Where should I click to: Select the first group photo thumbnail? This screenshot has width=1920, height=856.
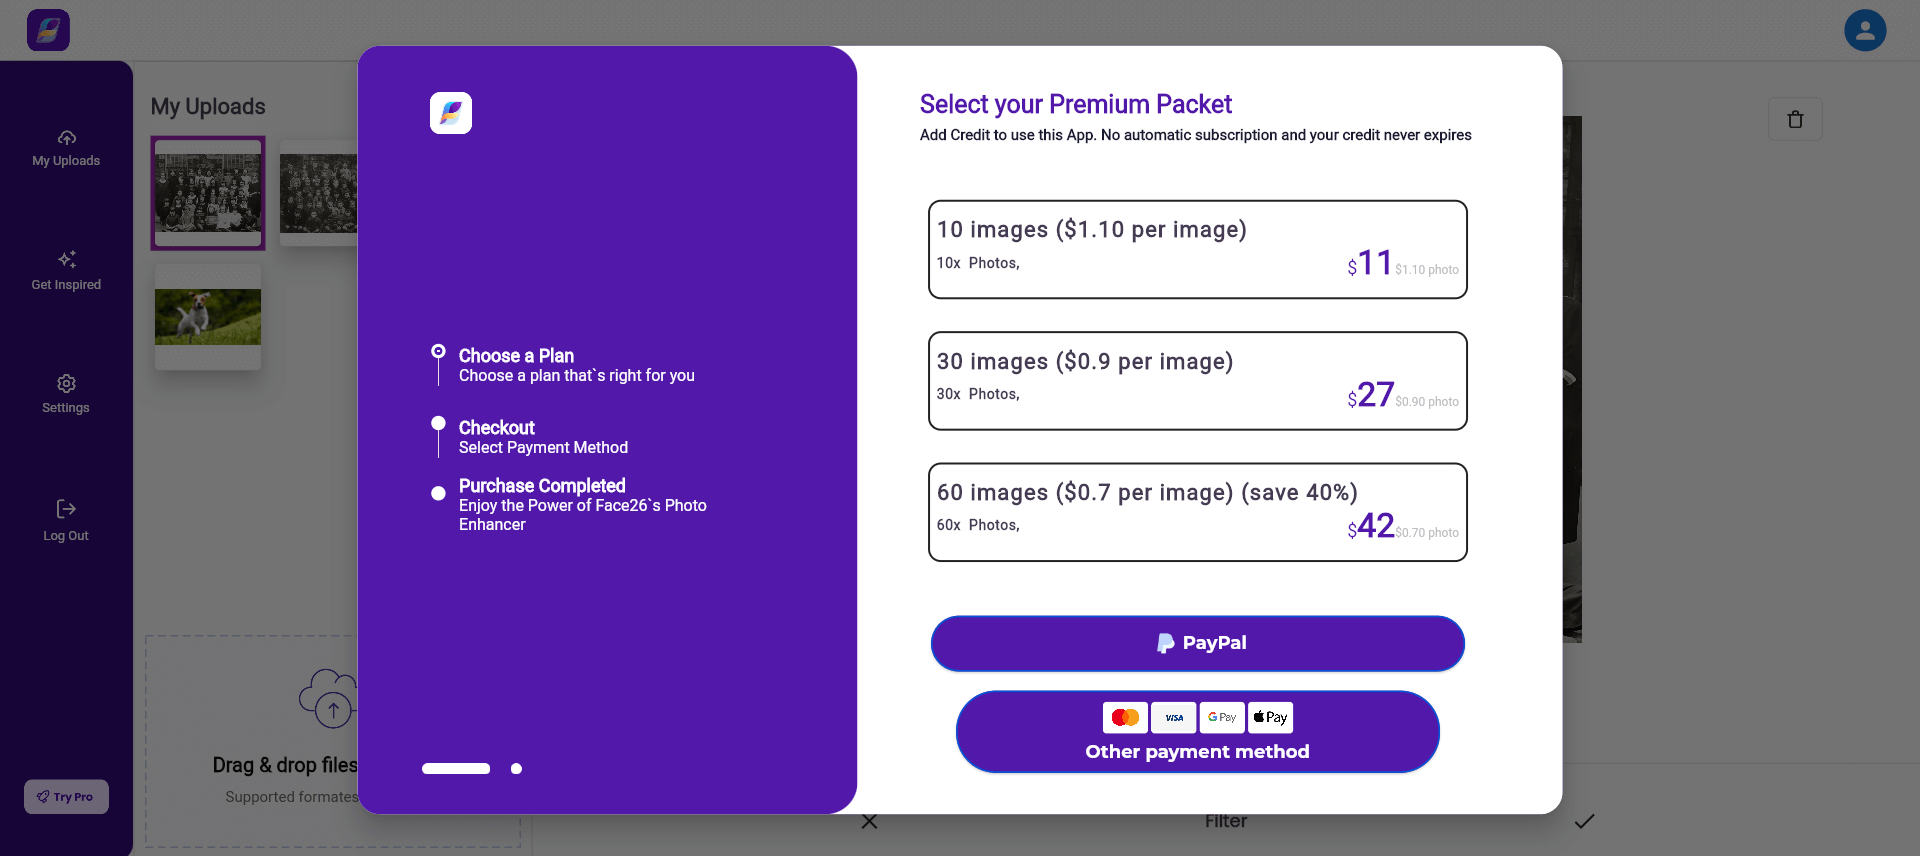[x=208, y=192]
